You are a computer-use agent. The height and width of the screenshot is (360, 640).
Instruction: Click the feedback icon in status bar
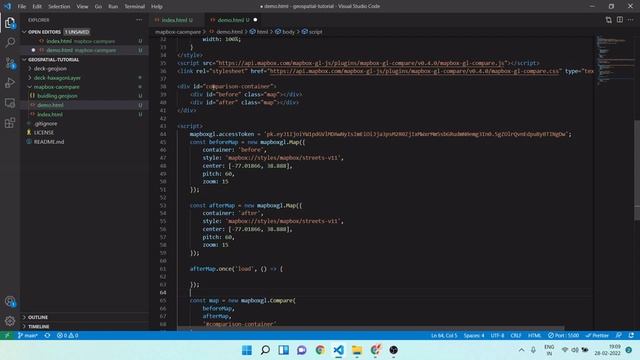(x=619, y=336)
